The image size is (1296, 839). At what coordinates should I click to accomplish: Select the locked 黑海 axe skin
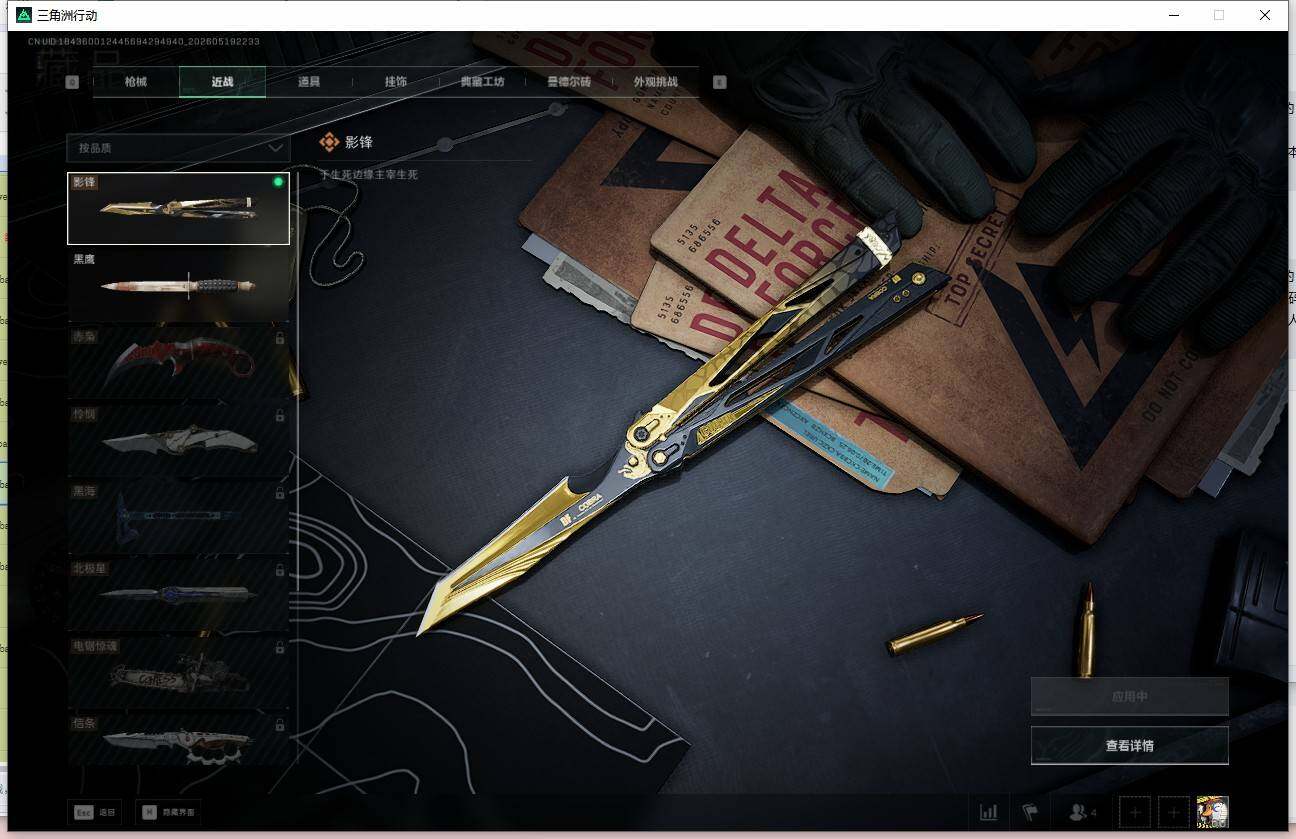pos(178,517)
